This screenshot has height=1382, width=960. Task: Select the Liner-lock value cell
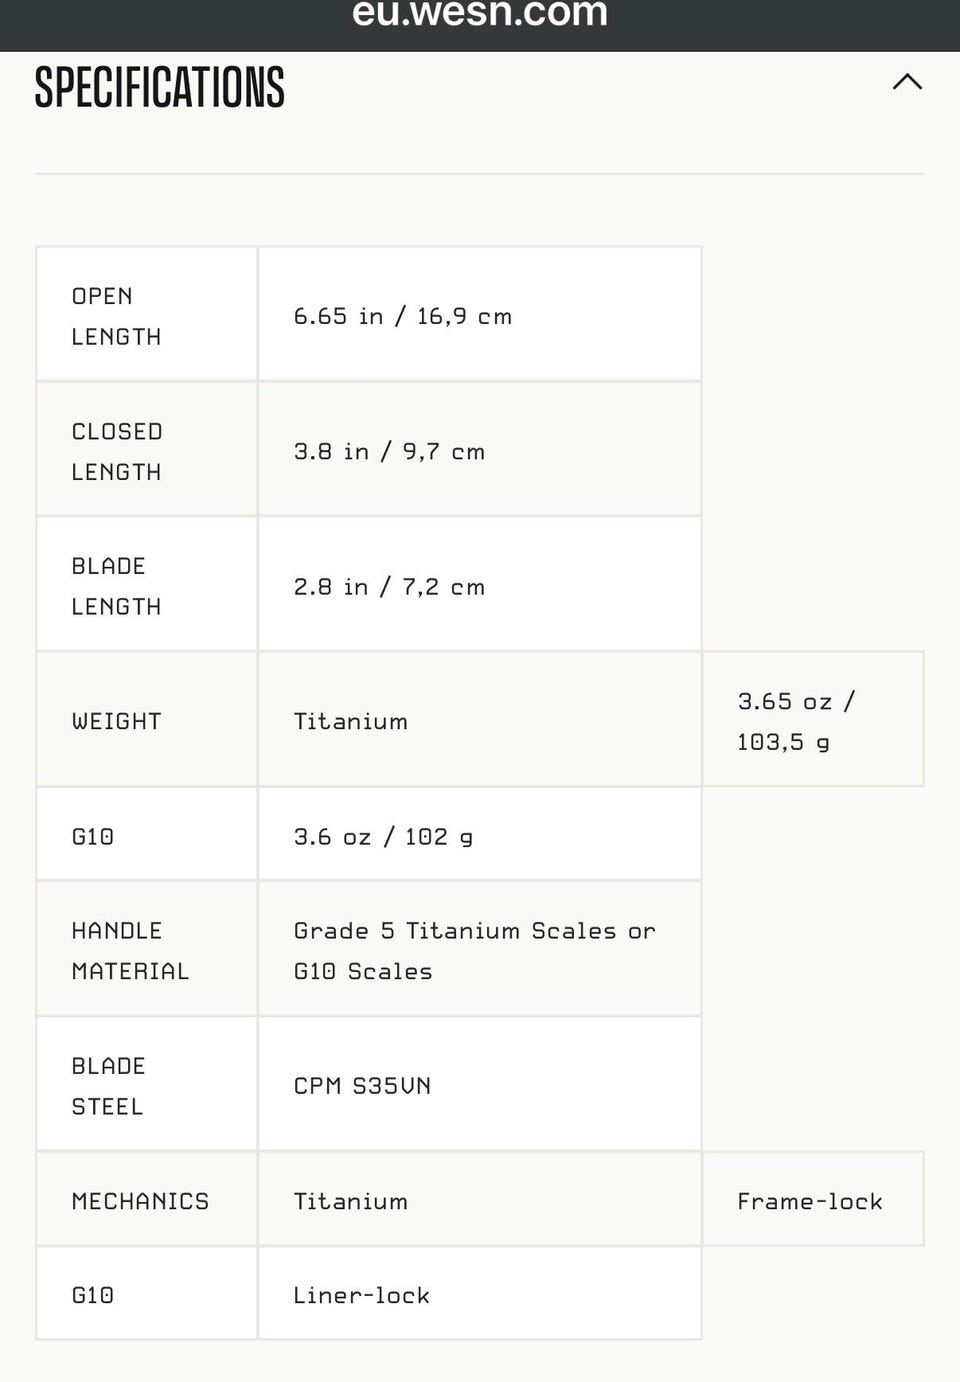click(x=480, y=1293)
